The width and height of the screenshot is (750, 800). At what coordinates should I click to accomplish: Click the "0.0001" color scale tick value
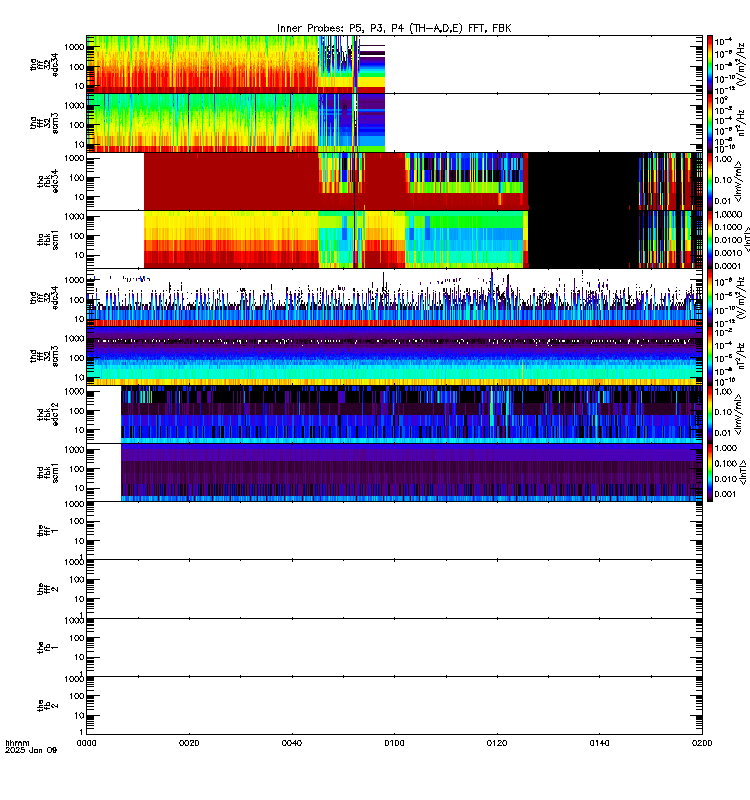click(x=727, y=266)
